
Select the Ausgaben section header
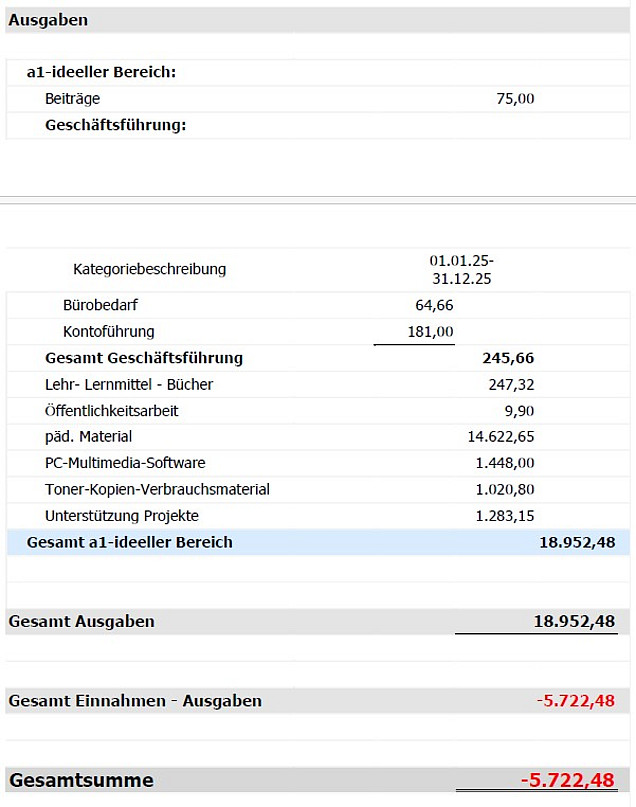point(317,21)
